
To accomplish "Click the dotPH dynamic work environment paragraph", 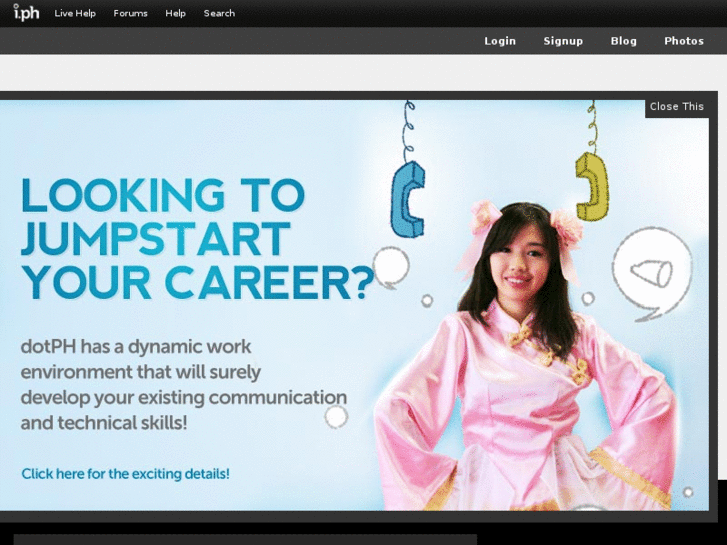I will tap(184, 385).
